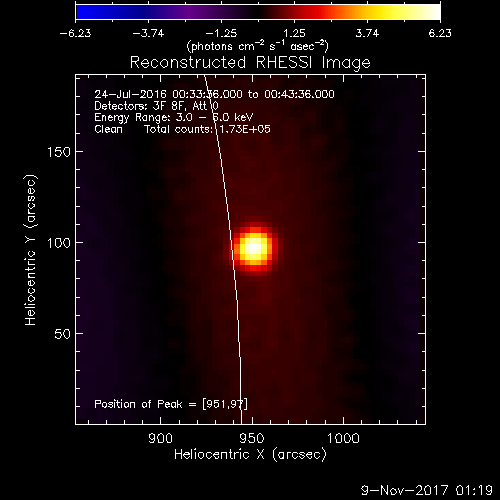Viewport: 500px width, 500px height.
Task: Click the colorbar units label
Action: [x=258, y=46]
